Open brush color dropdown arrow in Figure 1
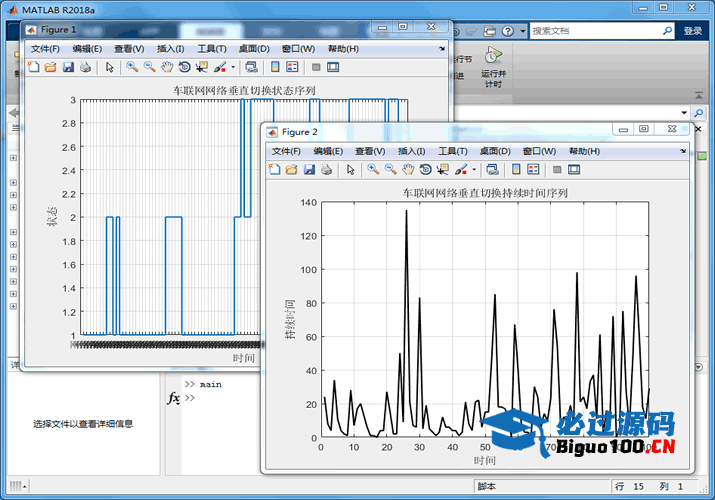The width and height of the screenshot is (715, 500). coord(233,67)
